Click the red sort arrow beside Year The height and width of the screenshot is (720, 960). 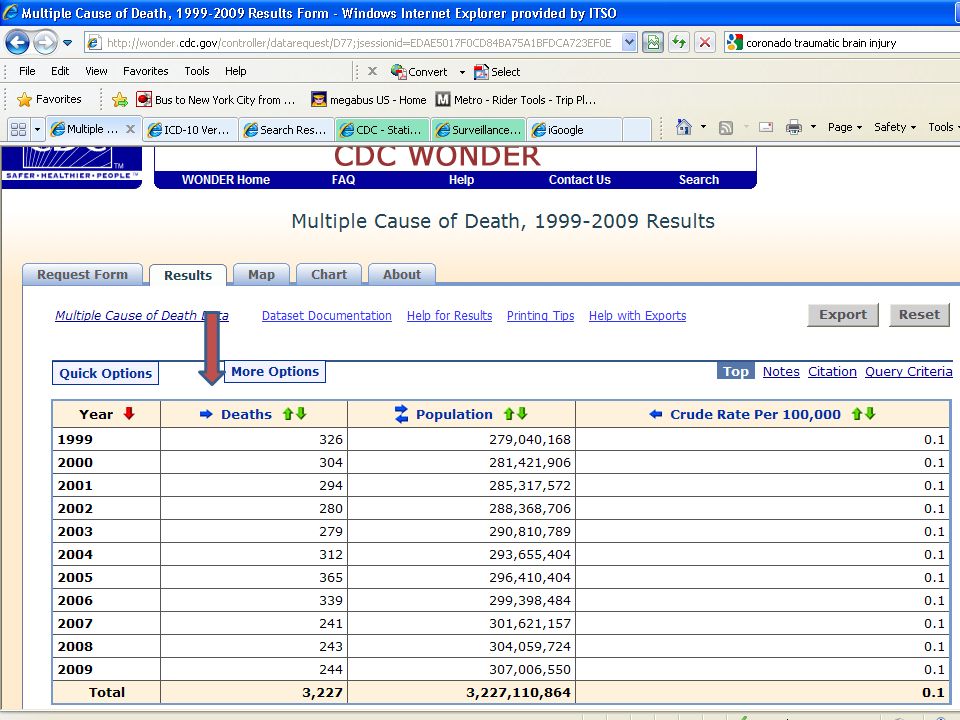click(129, 414)
